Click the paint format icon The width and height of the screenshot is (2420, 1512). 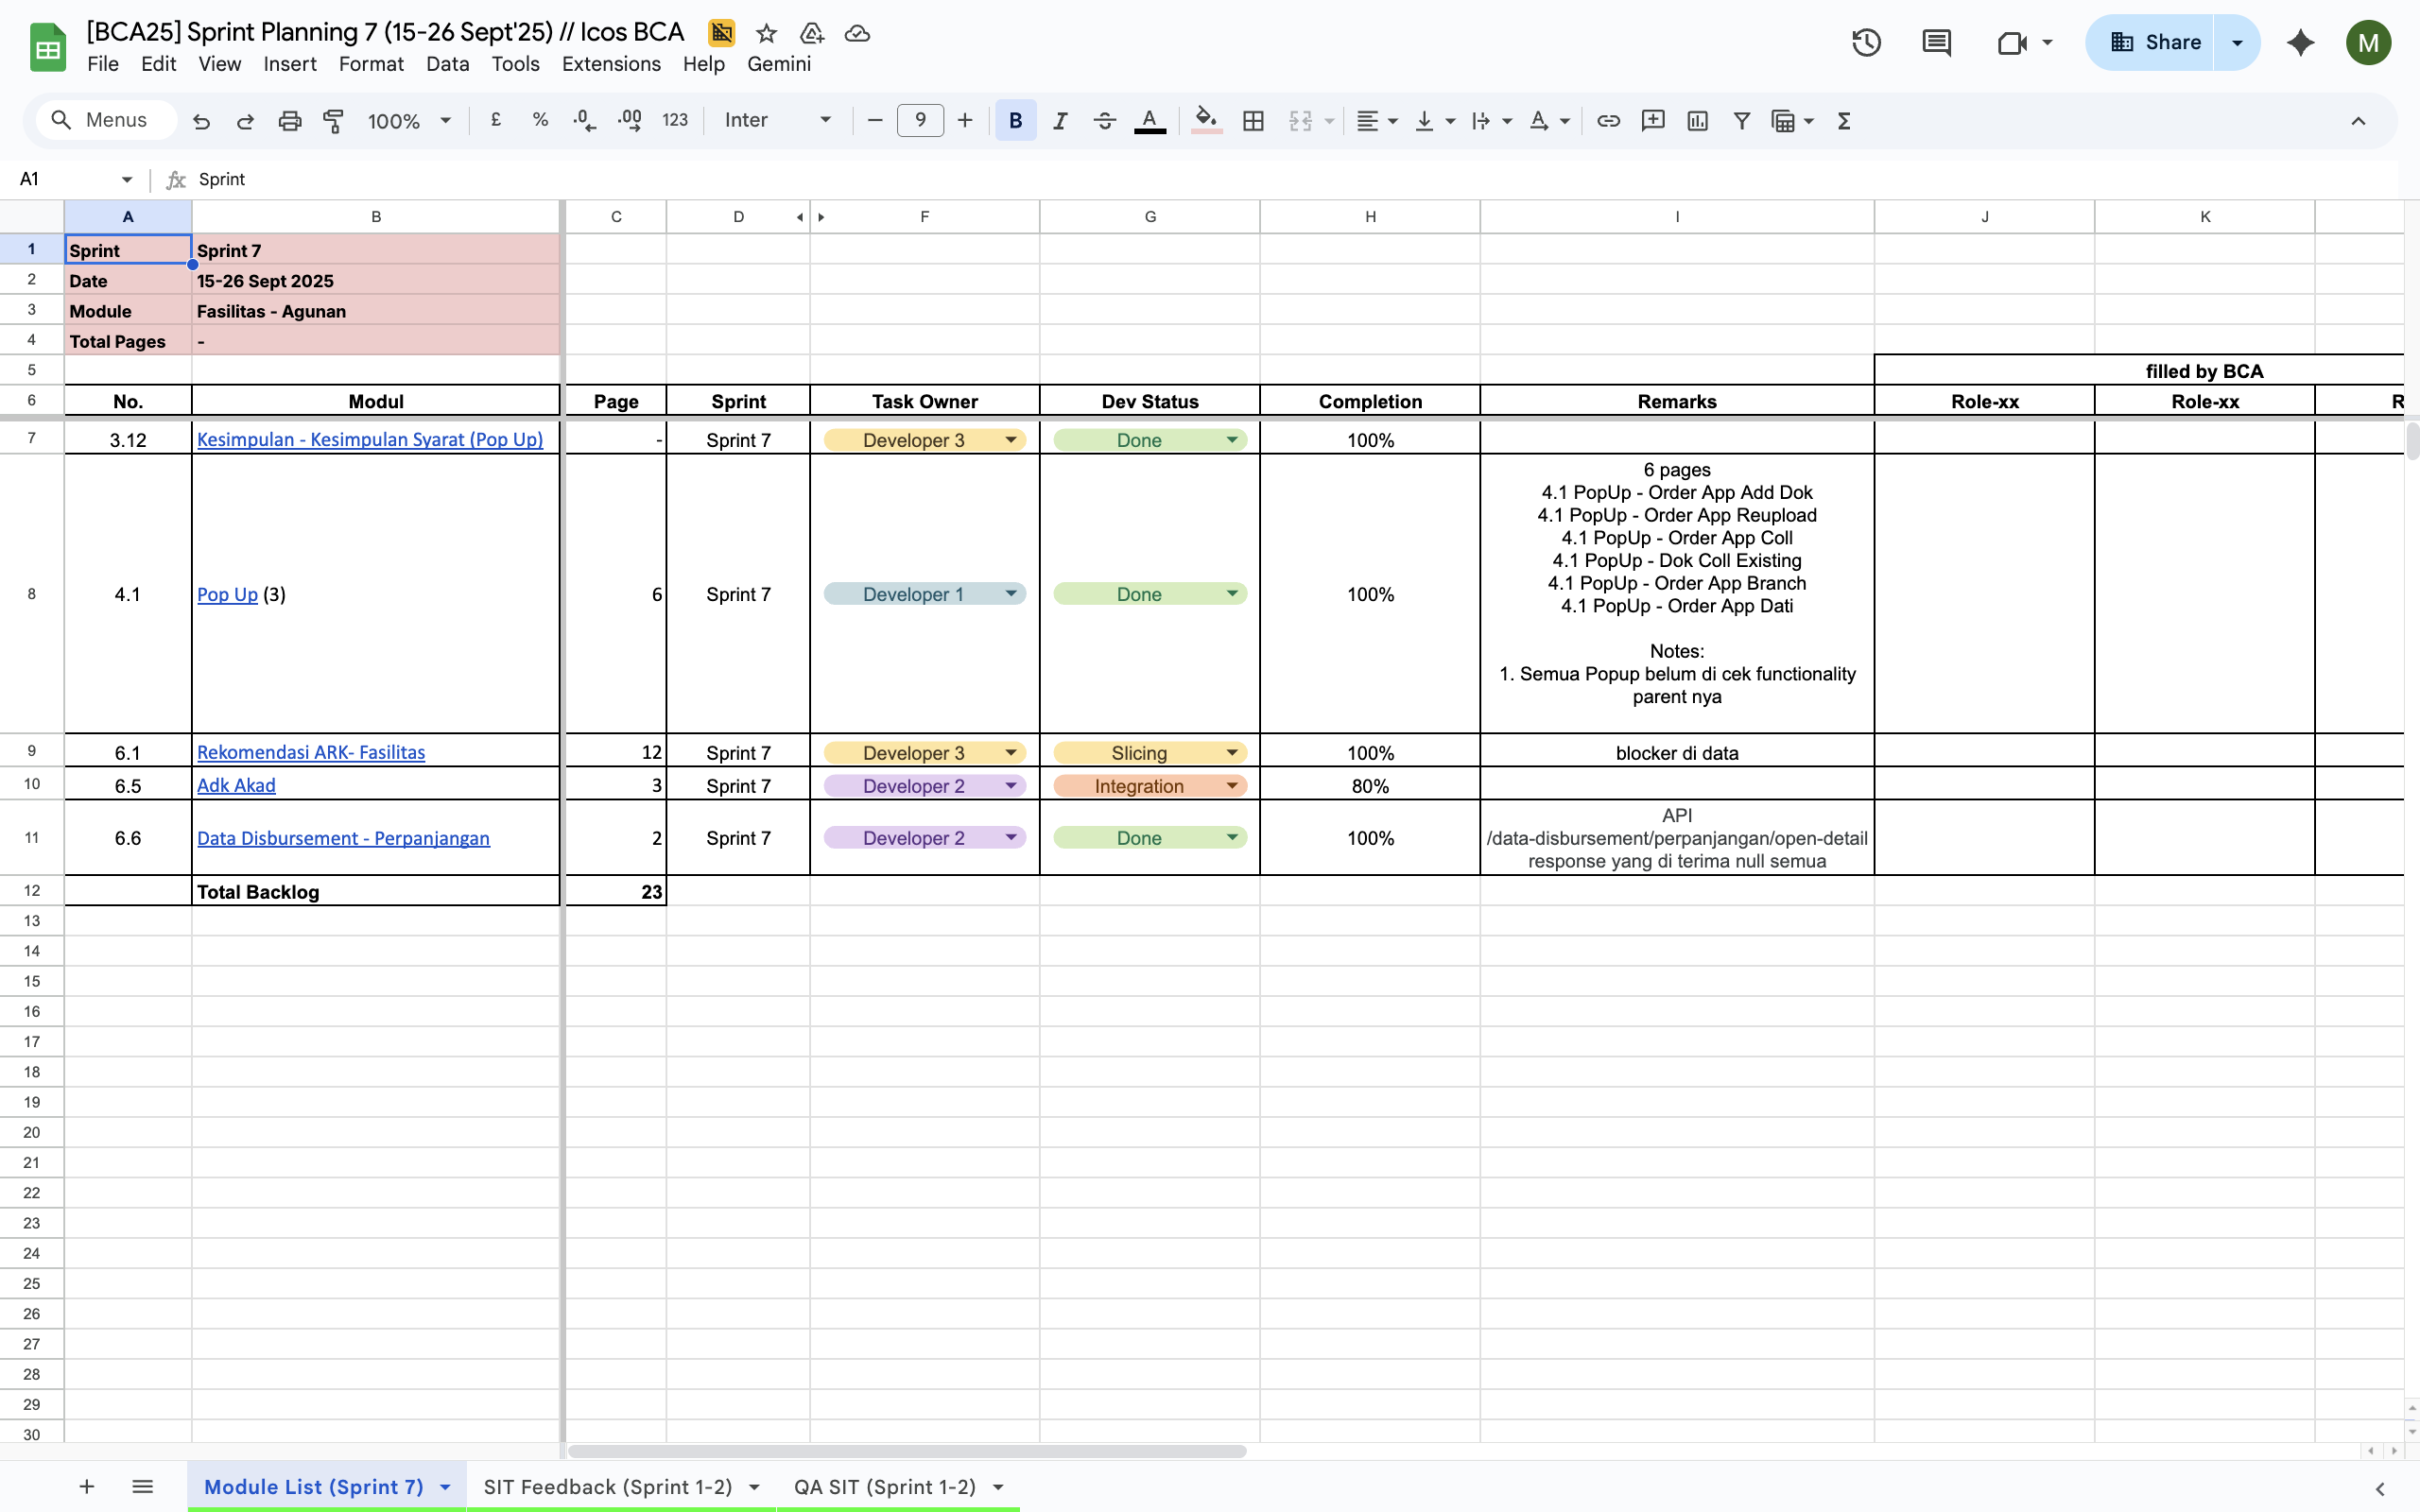333,121
